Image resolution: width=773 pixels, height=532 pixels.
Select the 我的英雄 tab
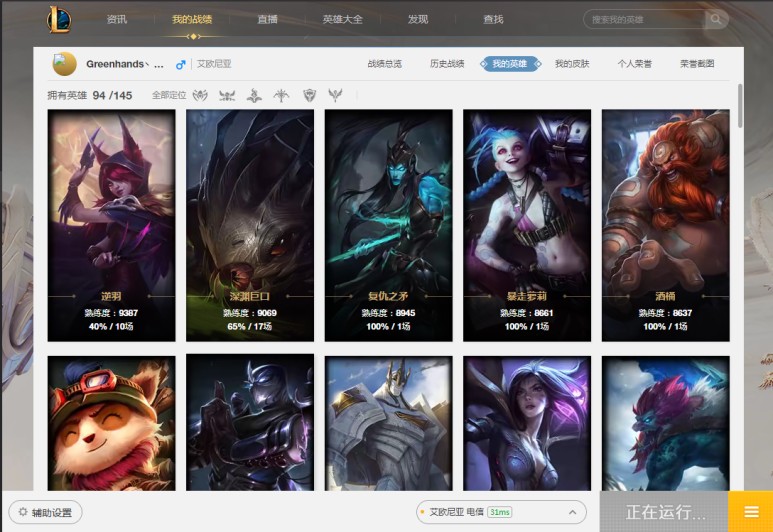coord(510,64)
